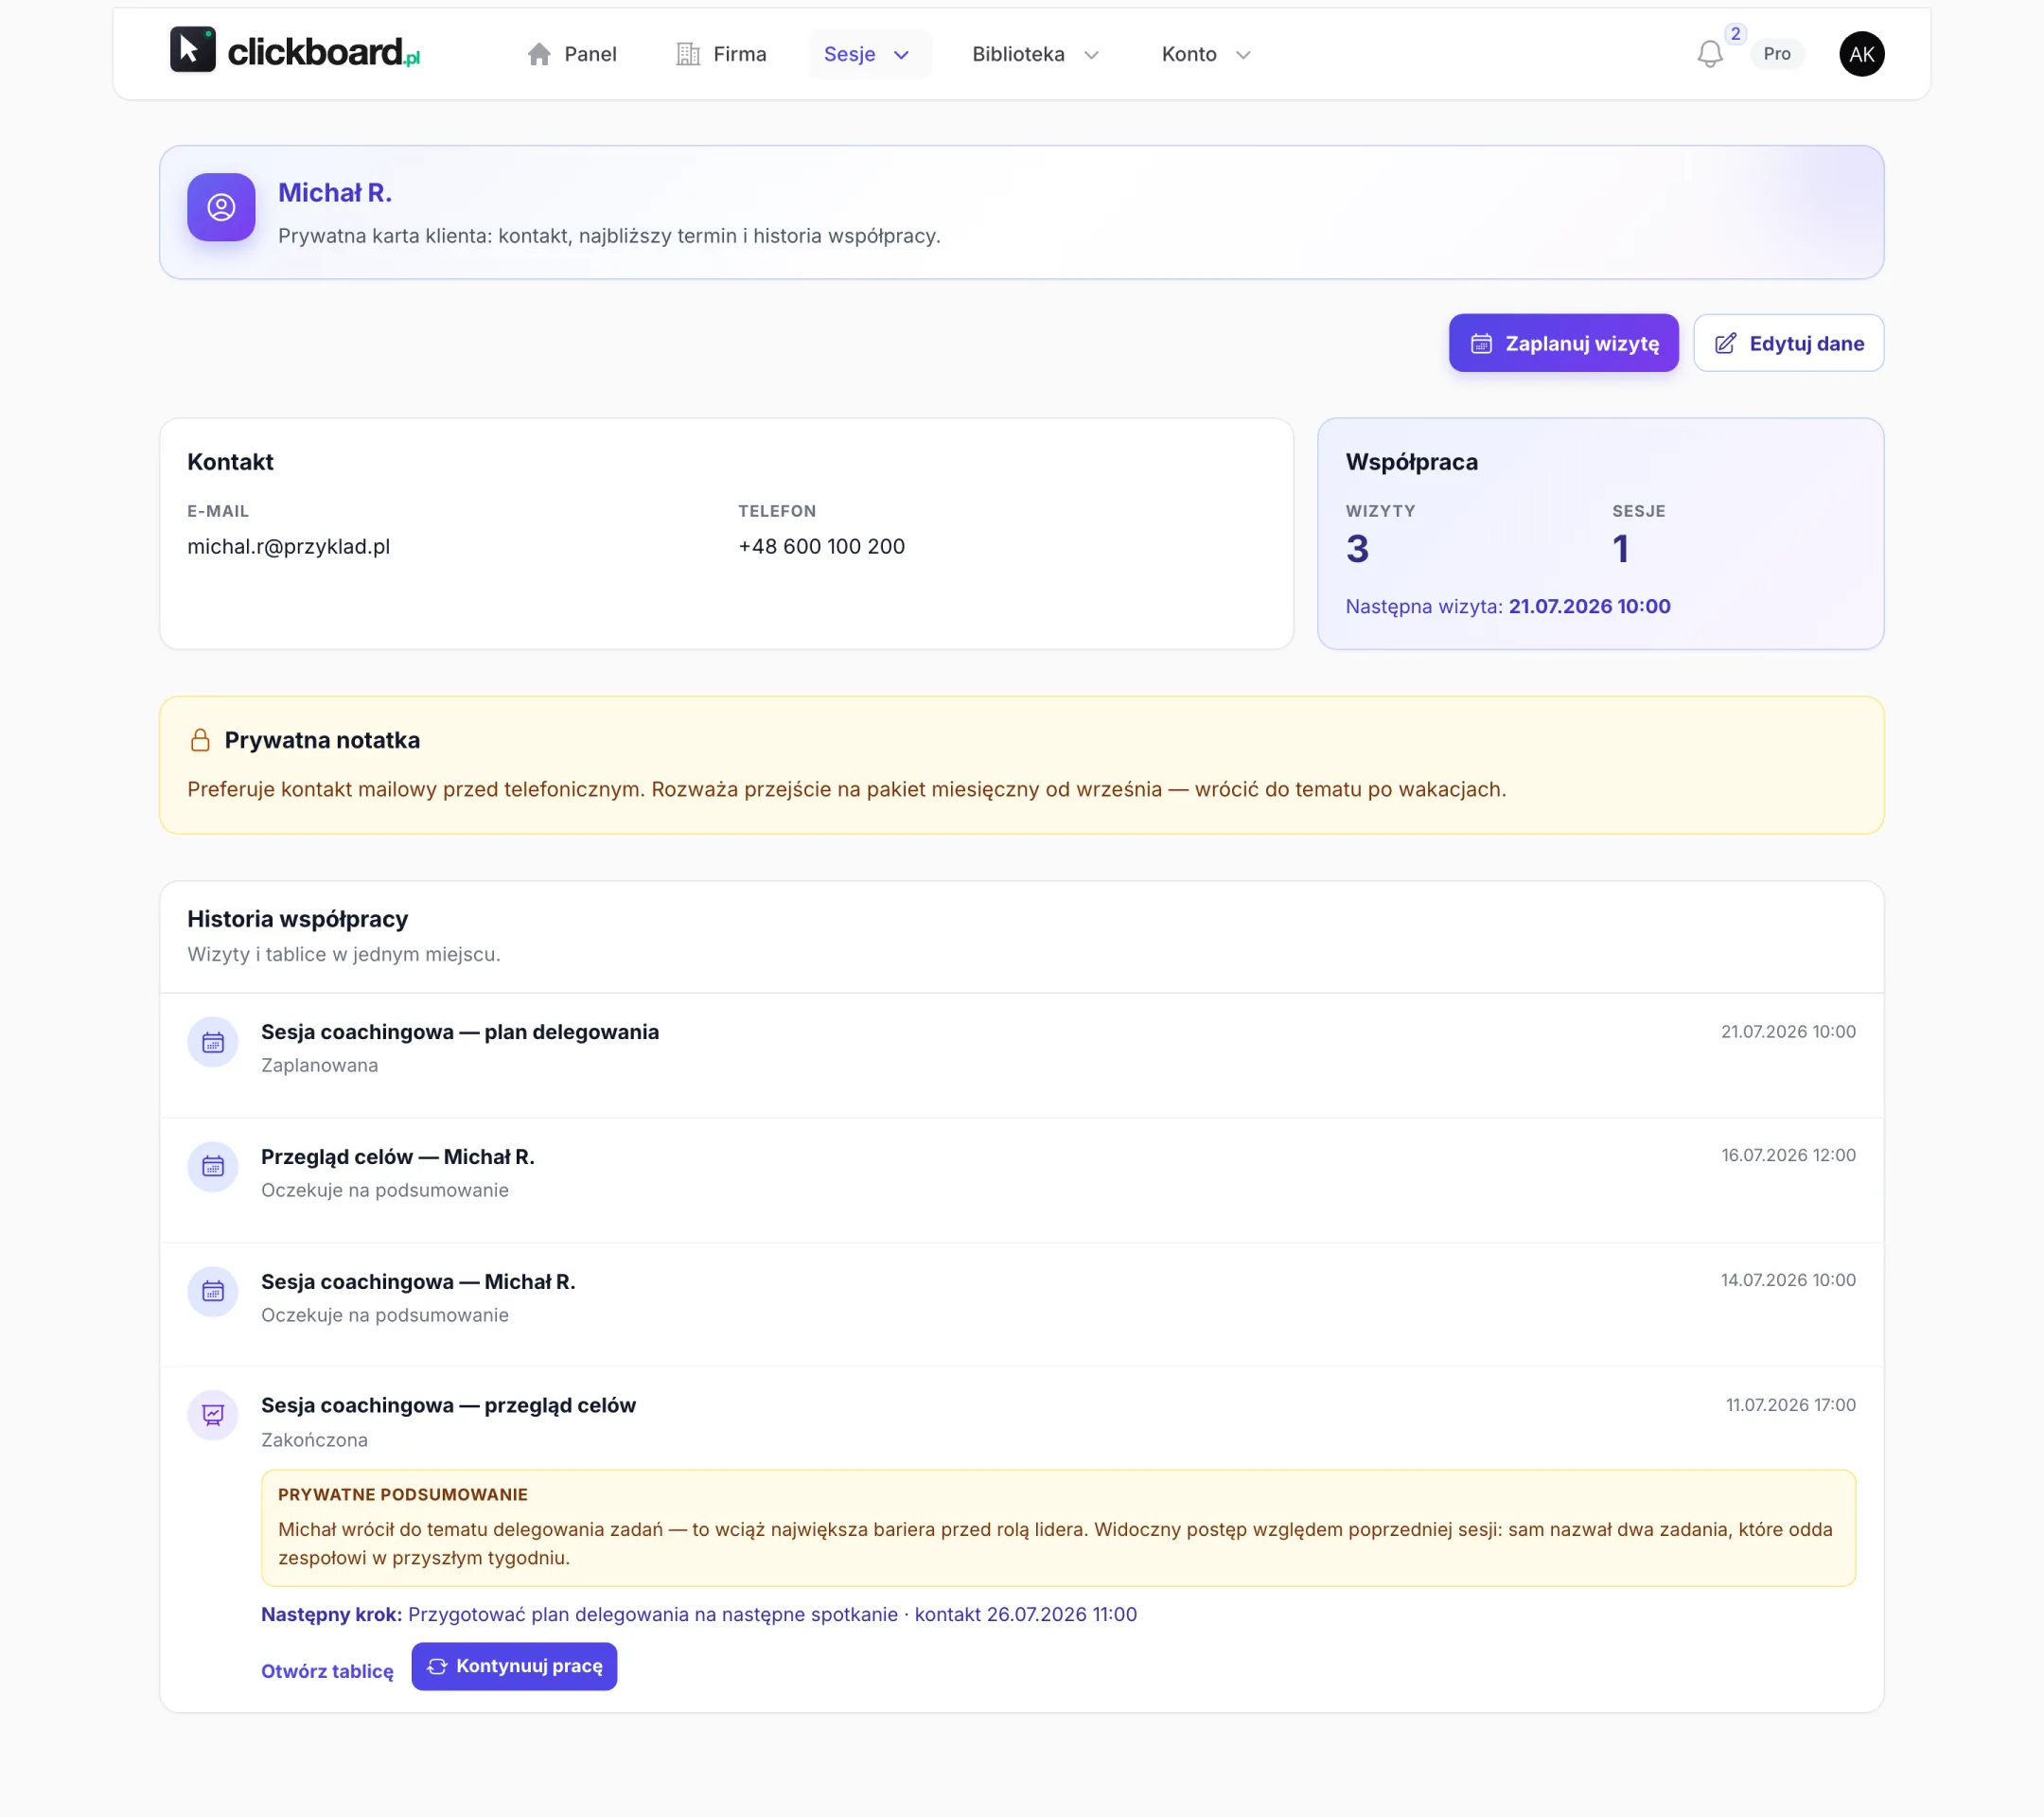Expand the Sesje dropdown menu
This screenshot has height=1817, width=2044.
pos(868,54)
